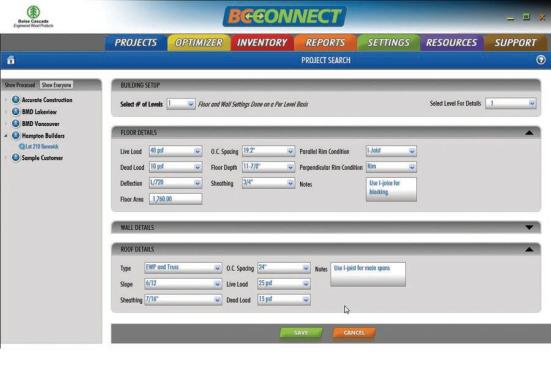This screenshot has height=367, width=551.
Task: Click the green Save button
Action: tap(301, 333)
